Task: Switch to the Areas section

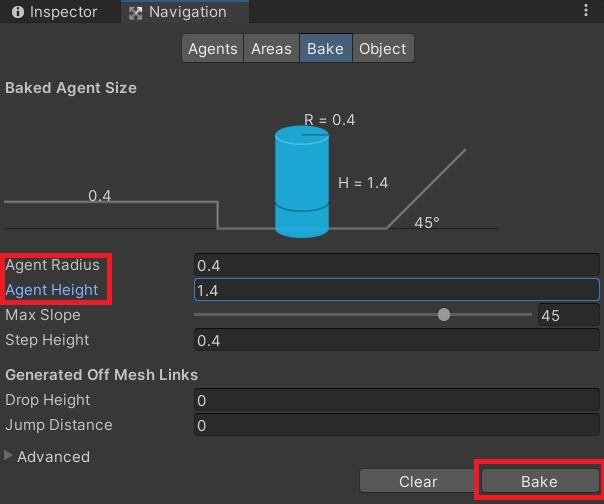Action: click(271, 49)
